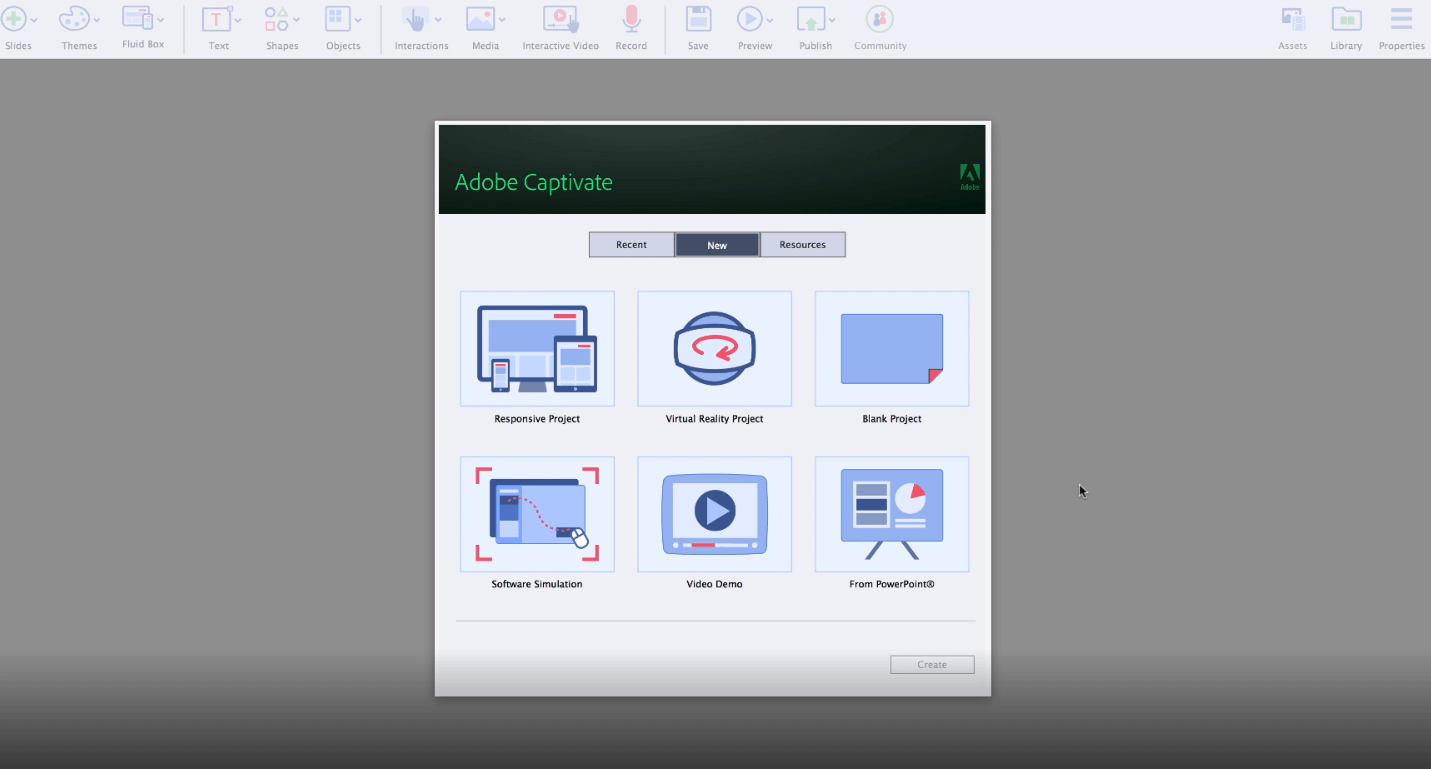This screenshot has width=1431, height=769.
Task: Expand the Text dropdown arrow
Action: [238, 20]
